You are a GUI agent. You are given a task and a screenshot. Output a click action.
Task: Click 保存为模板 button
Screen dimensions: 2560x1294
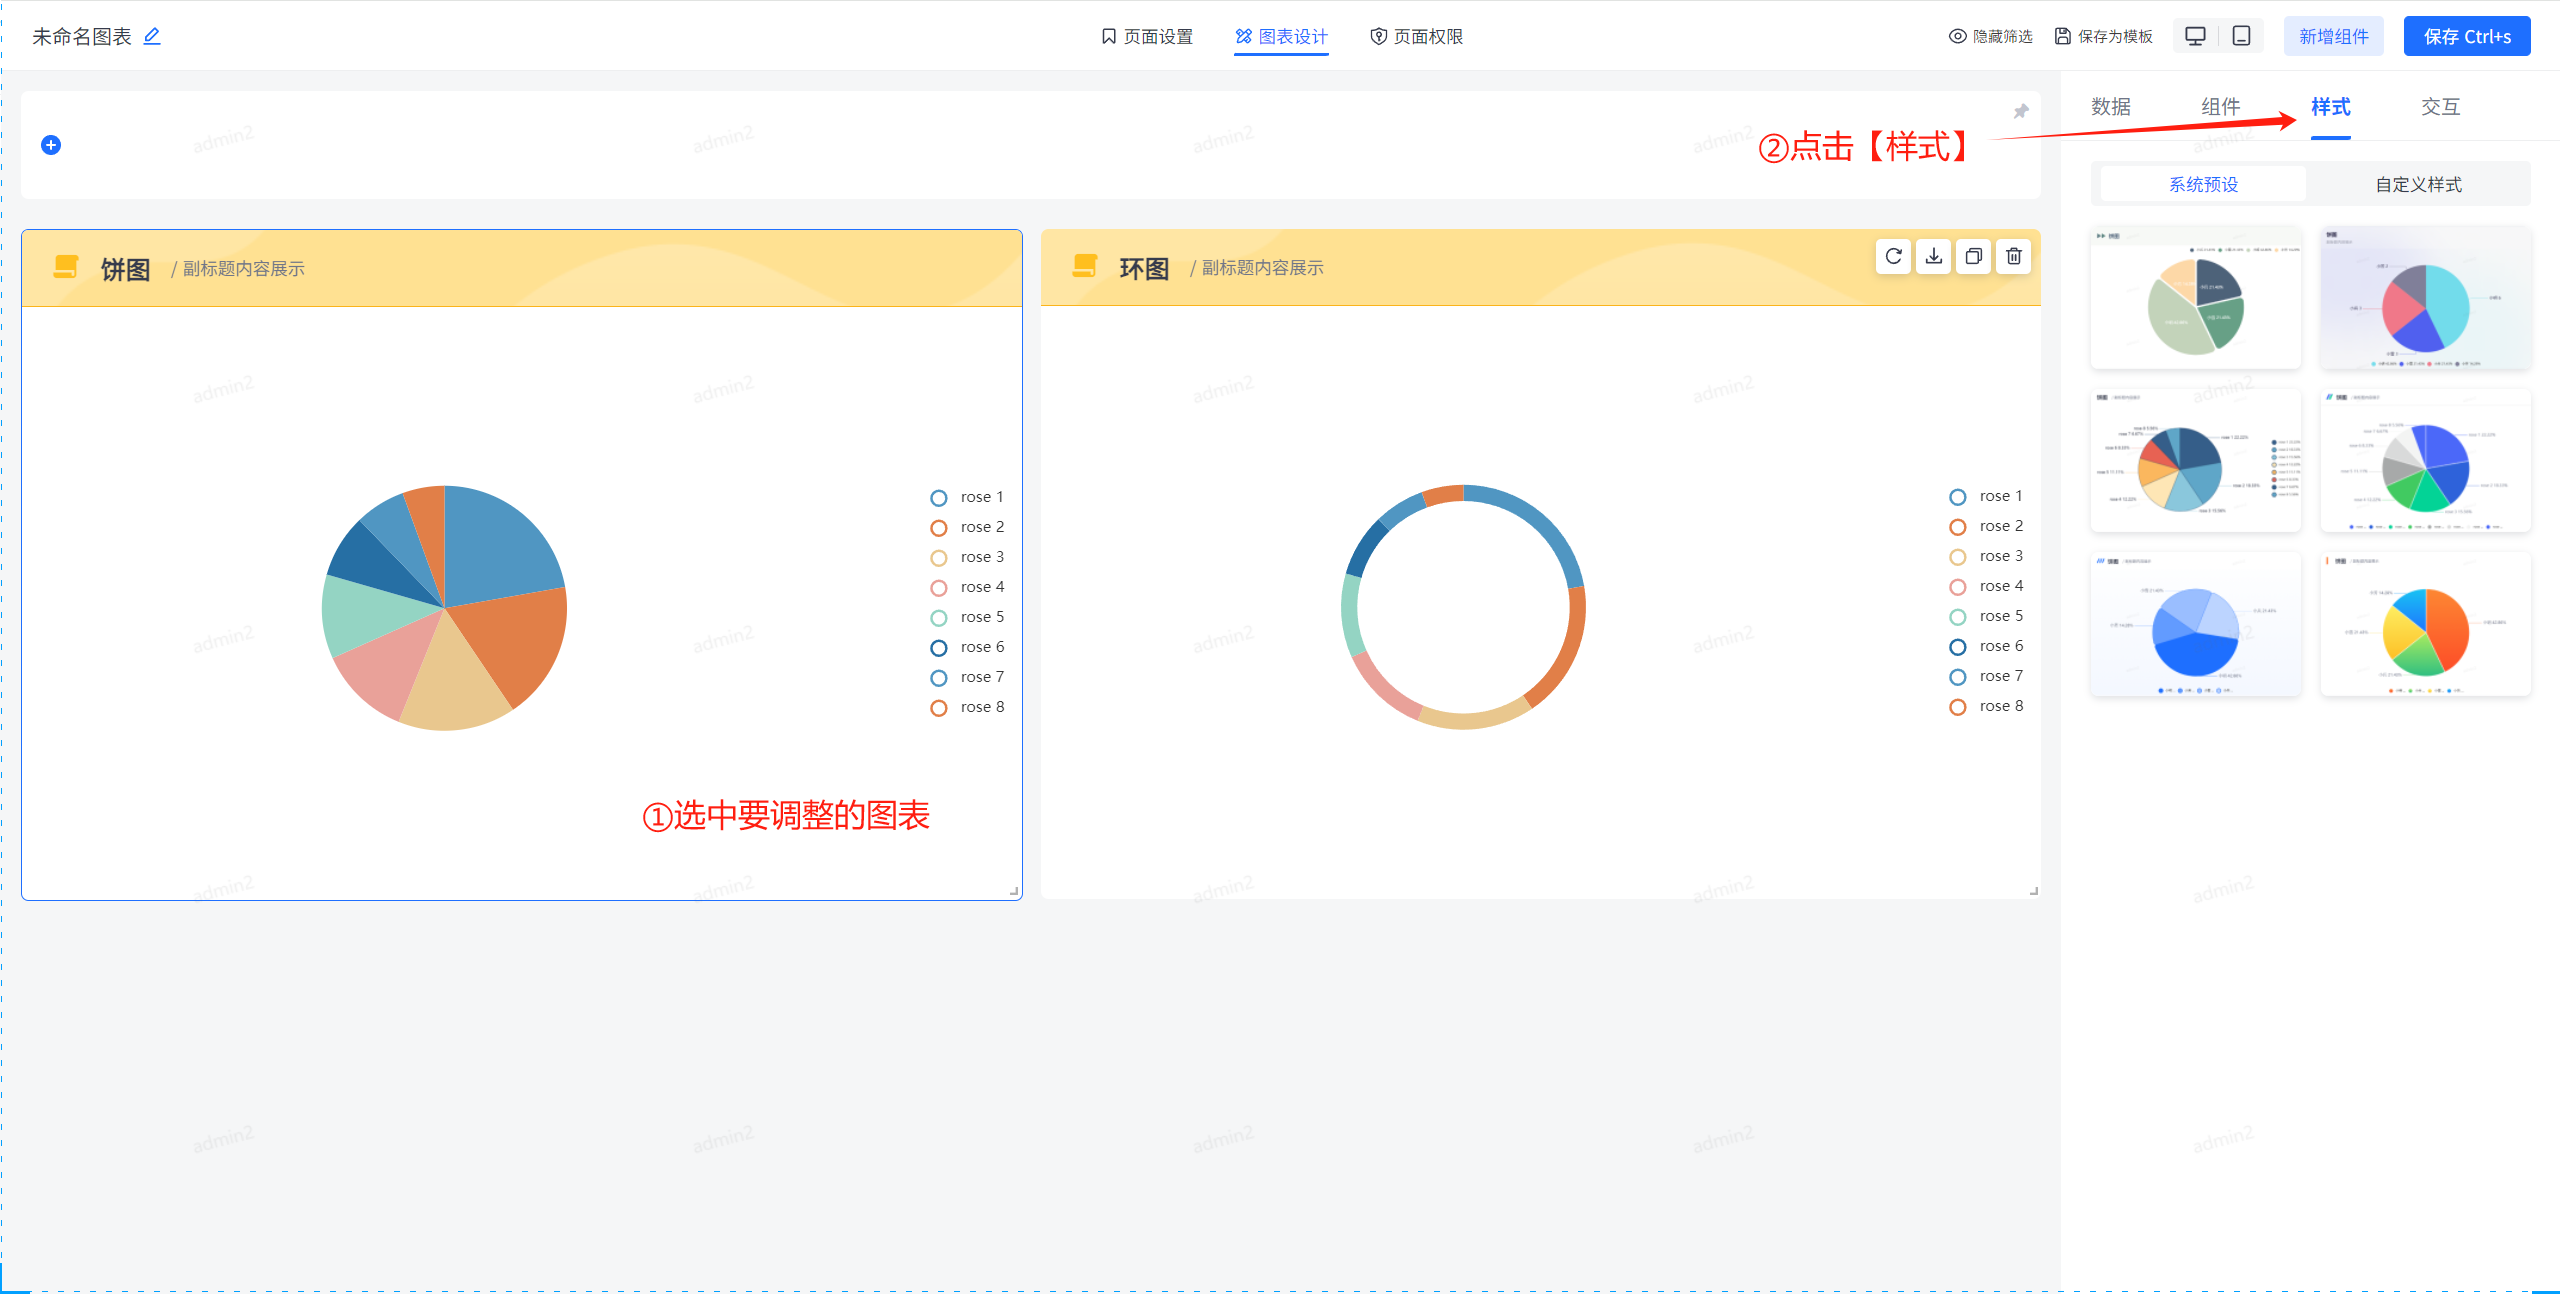click(x=2103, y=37)
